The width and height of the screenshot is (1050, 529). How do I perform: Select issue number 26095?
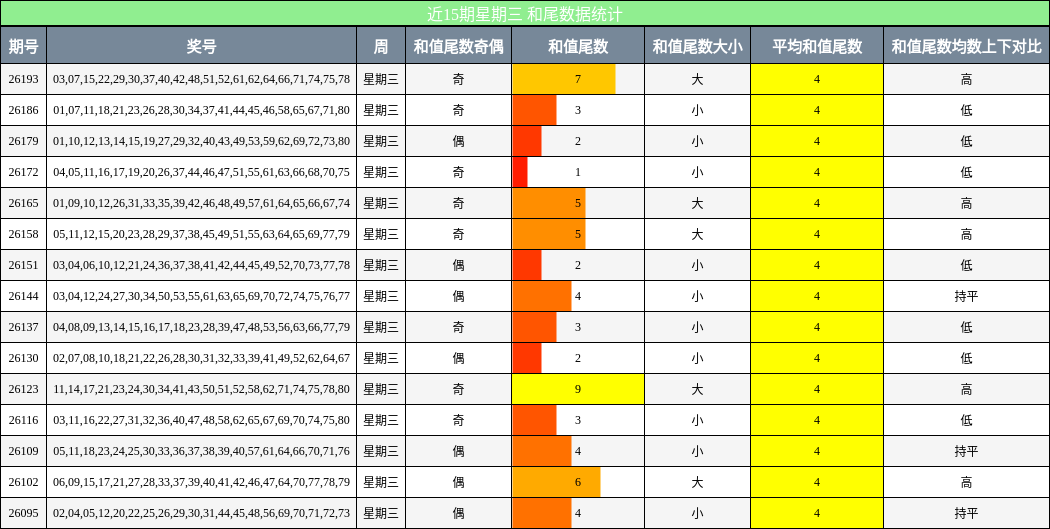(23, 513)
